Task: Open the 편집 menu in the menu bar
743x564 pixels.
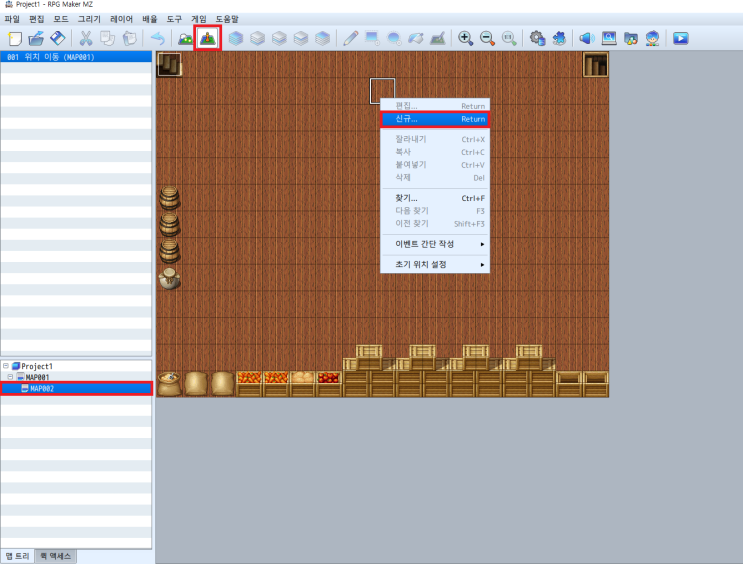Action: 36,19
